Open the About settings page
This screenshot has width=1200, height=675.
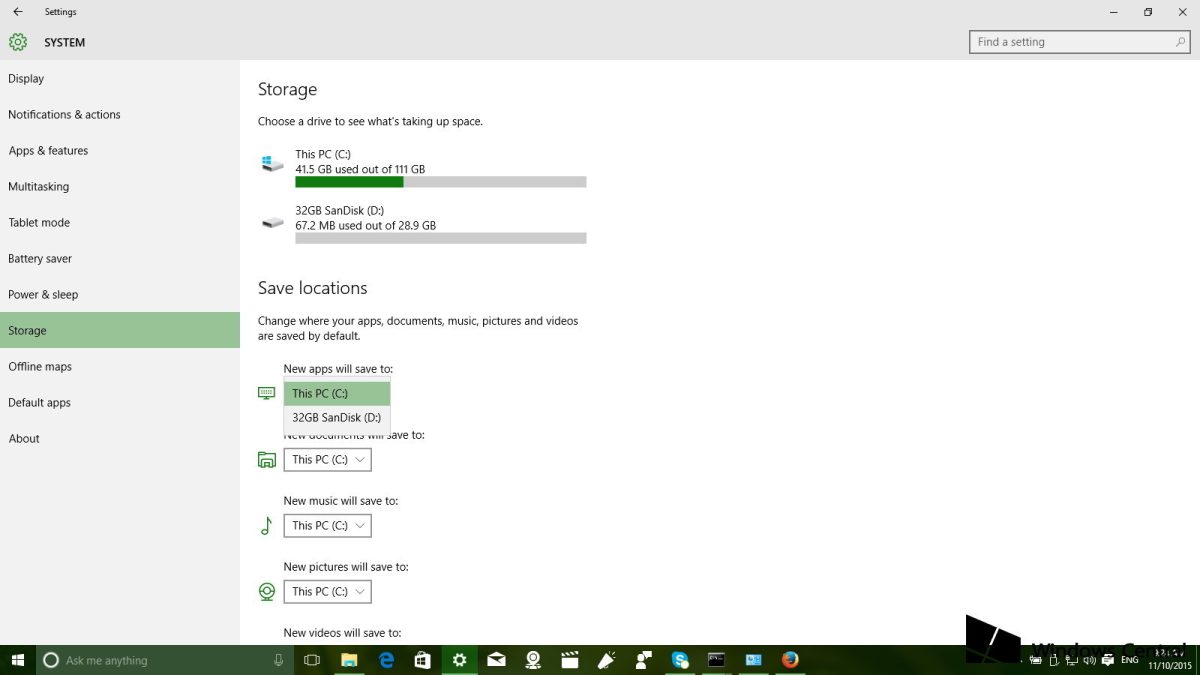tap(24, 438)
